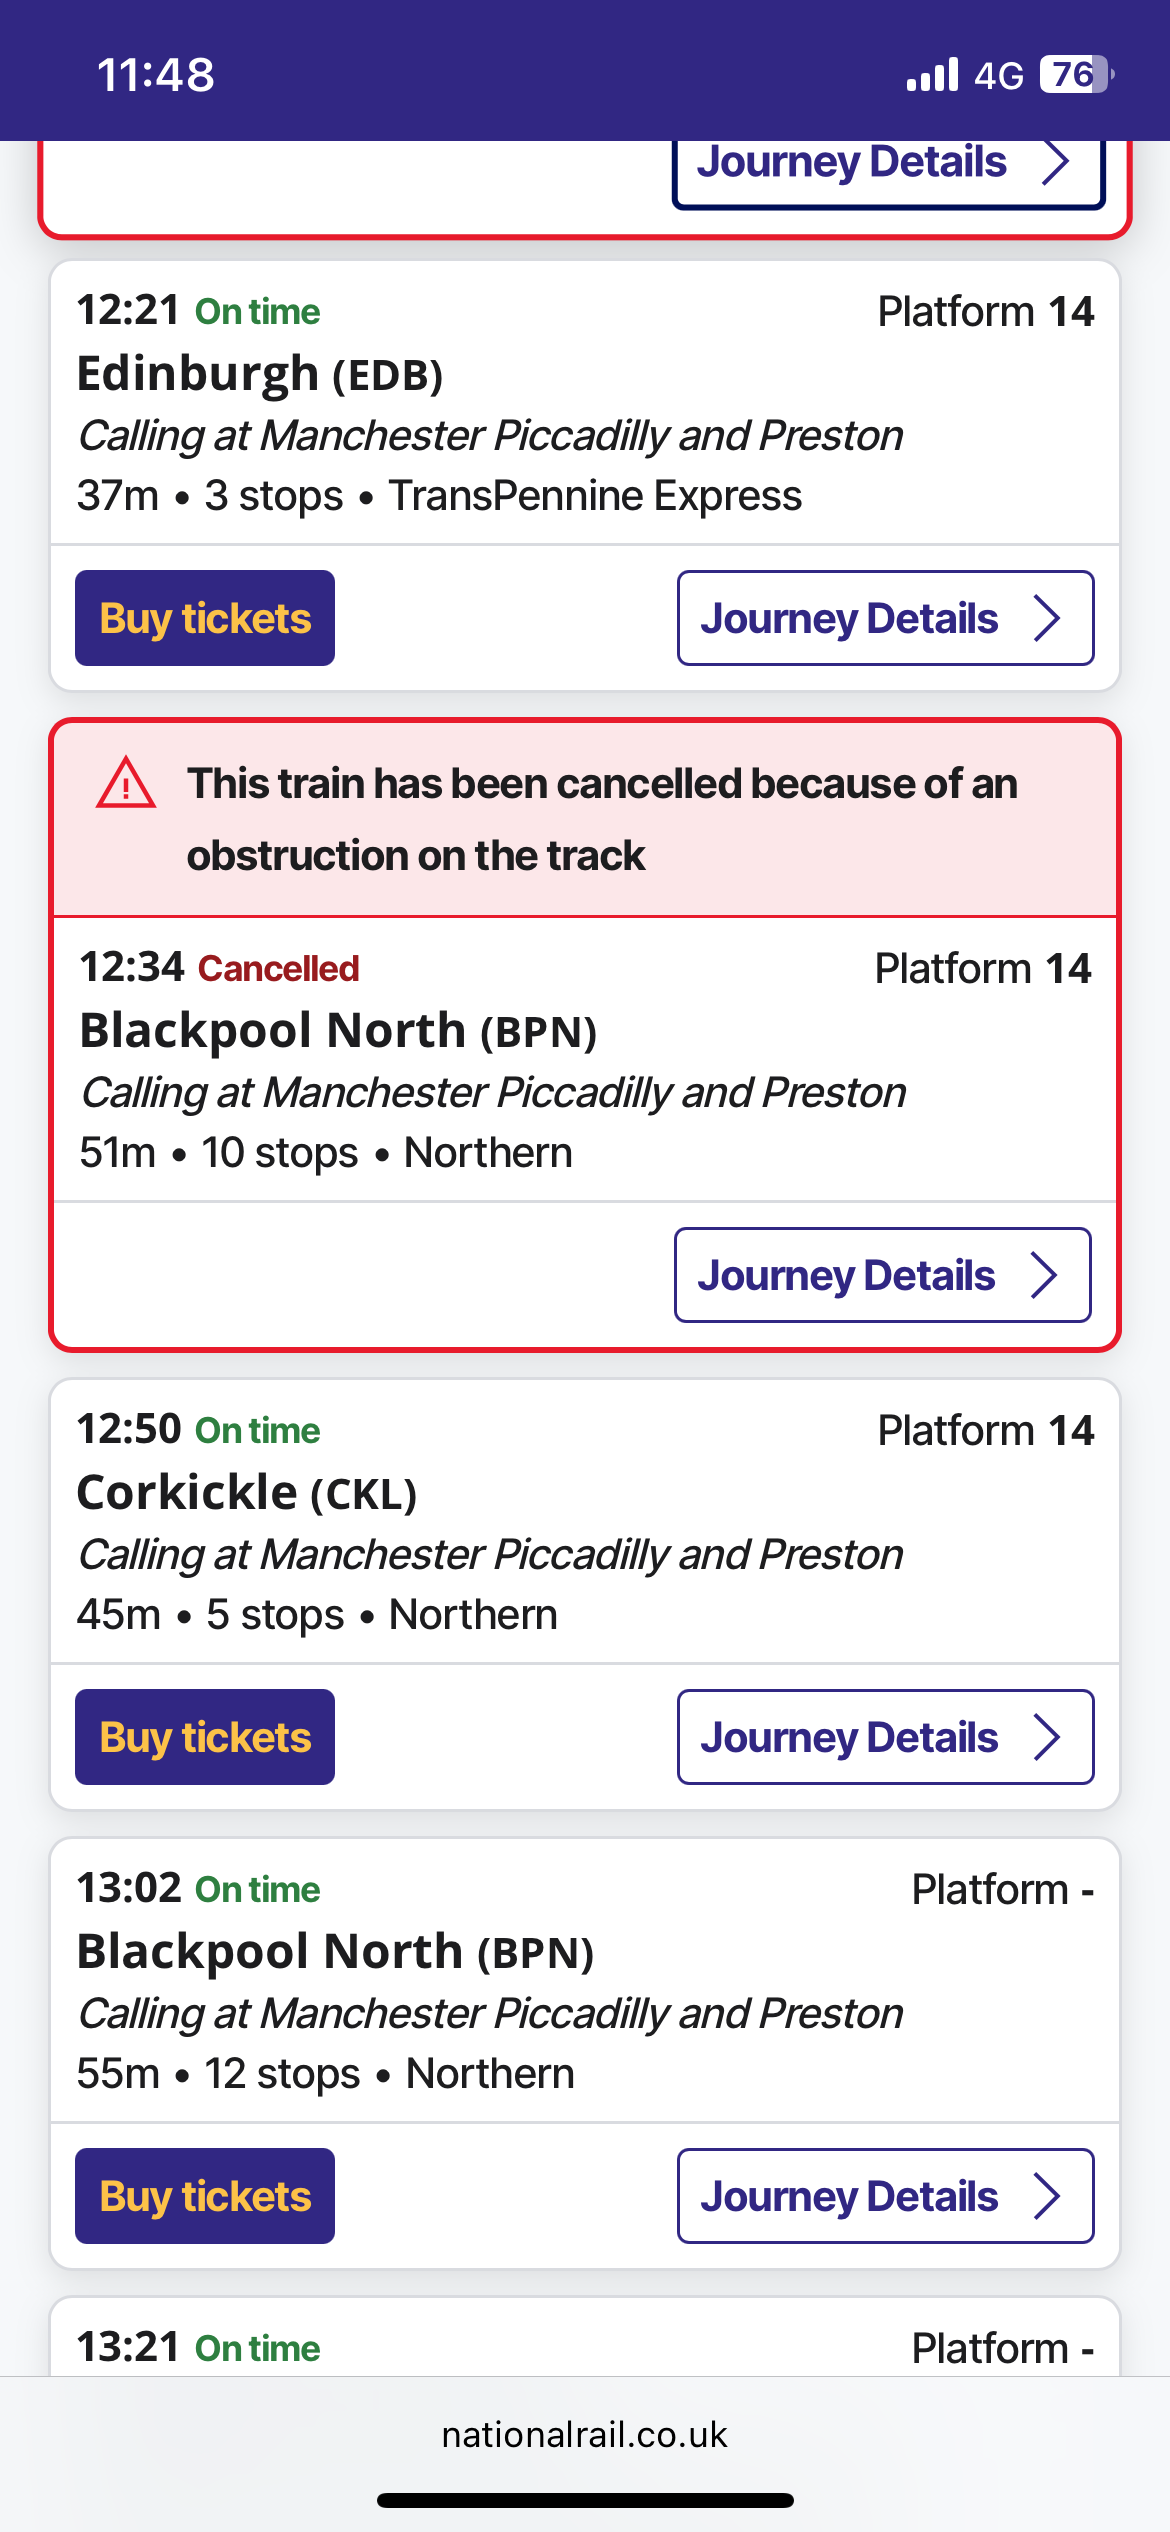The height and width of the screenshot is (2532, 1170).
Task: Tap the cancellation reason banner text
Action: click(600, 819)
